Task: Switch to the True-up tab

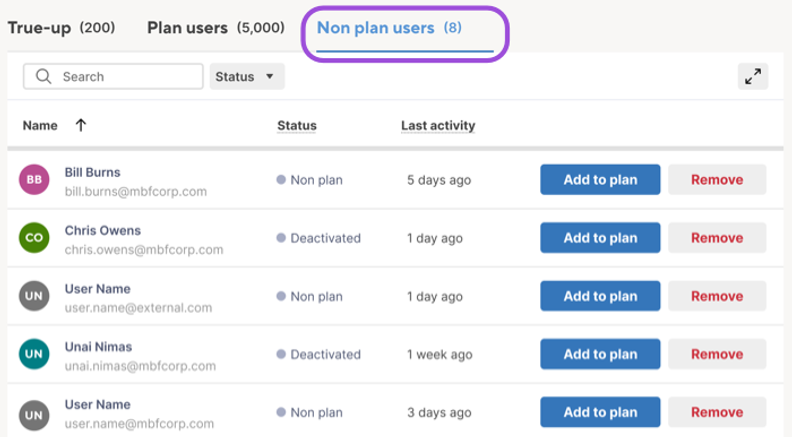Action: pos(61,28)
